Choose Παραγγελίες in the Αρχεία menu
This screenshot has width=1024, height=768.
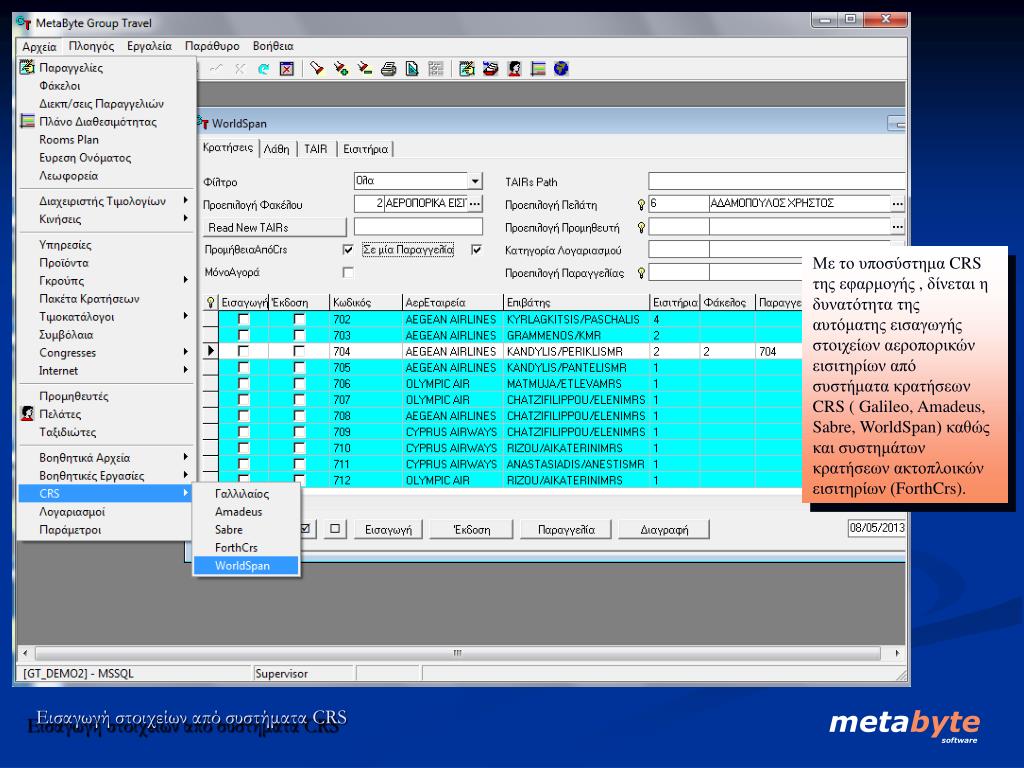pos(71,68)
